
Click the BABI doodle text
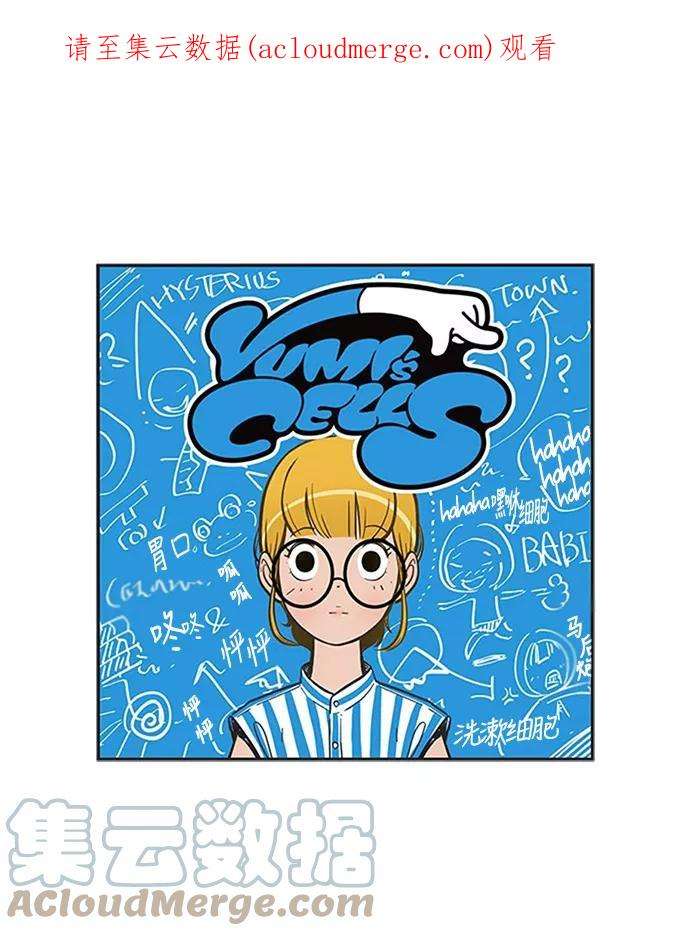coord(556,550)
